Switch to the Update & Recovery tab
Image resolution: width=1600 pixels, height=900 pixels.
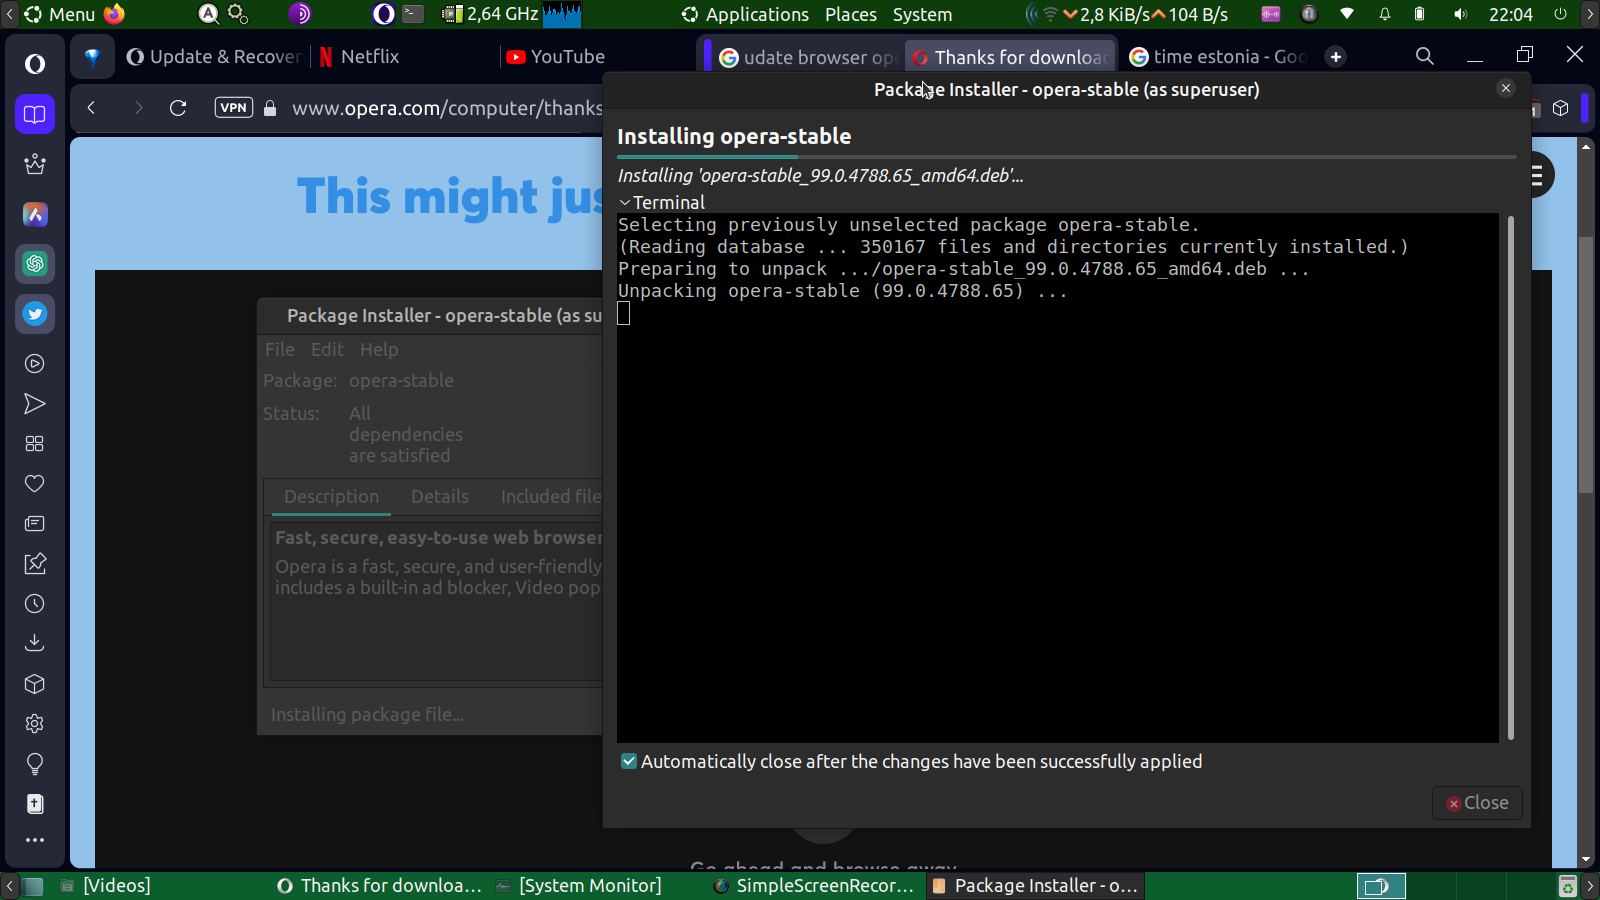click(213, 57)
